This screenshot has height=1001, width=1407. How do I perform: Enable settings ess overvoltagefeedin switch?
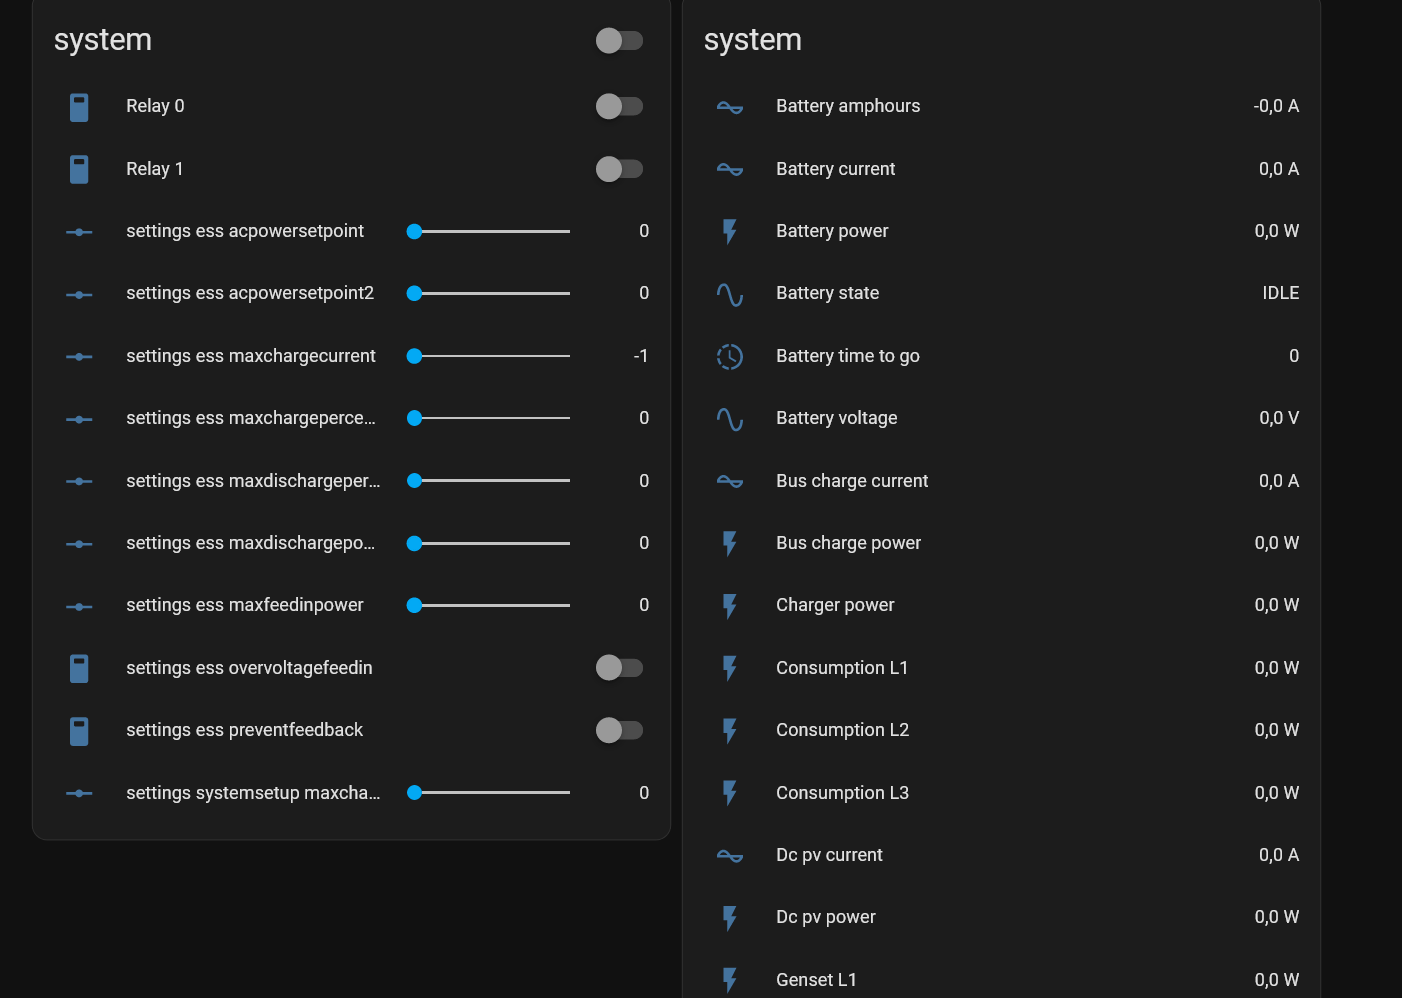click(619, 668)
